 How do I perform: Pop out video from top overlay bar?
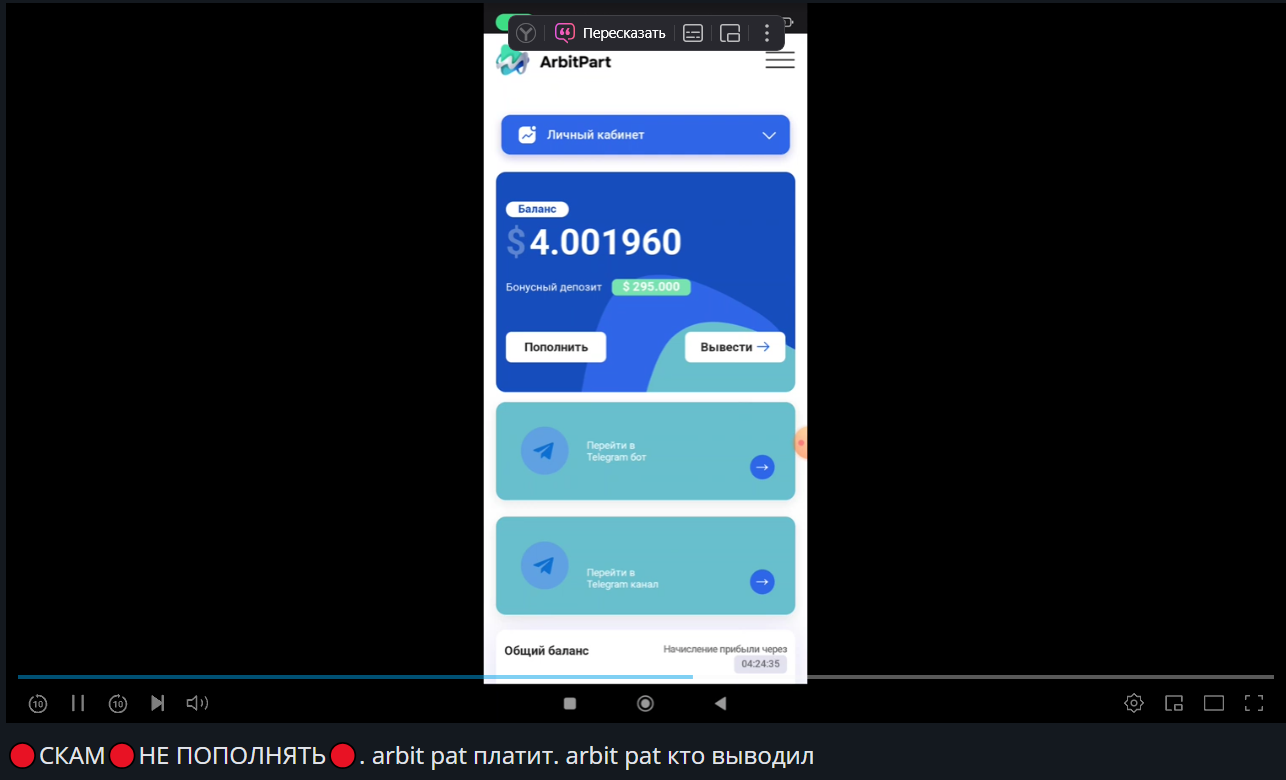(x=730, y=33)
